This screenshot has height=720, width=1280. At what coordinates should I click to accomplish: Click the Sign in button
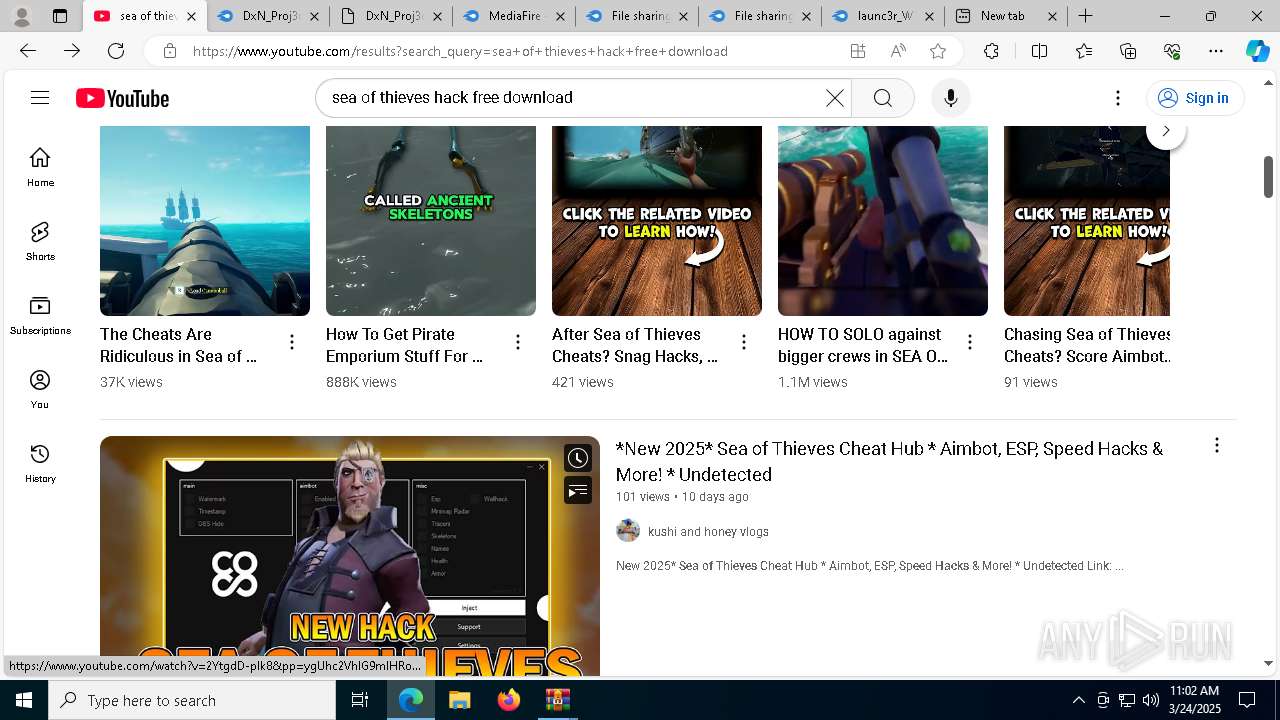(1194, 97)
